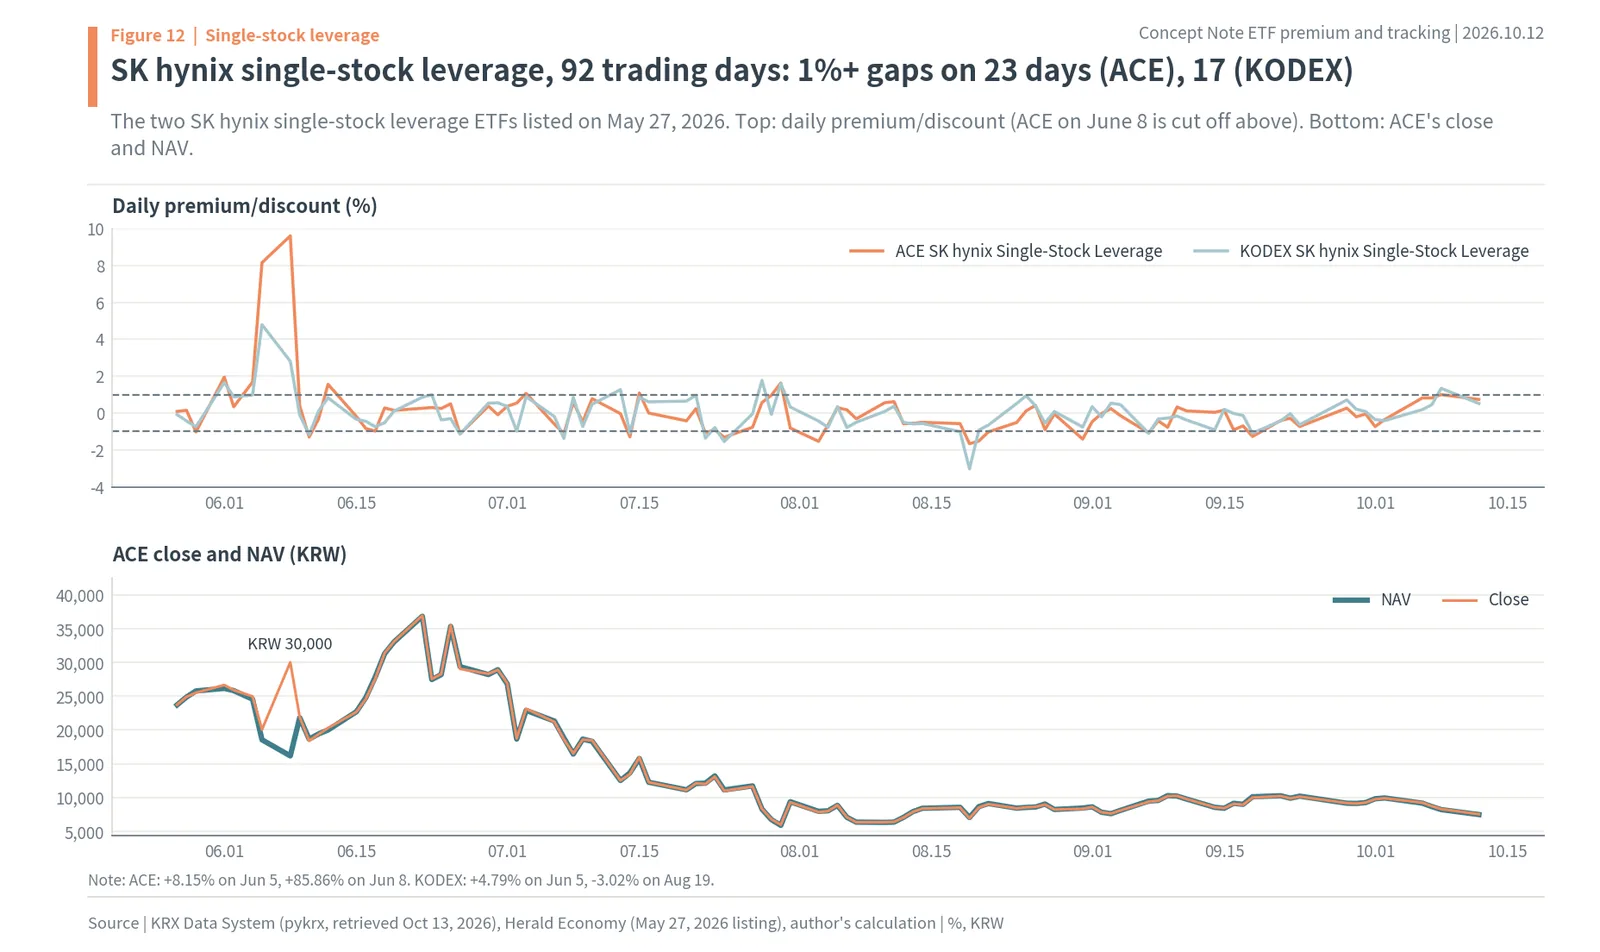Image resolution: width=1600 pixels, height=952 pixels.
Task: Click the '07.01' x-axis label on bottom chart
Action: pyautogui.click(x=507, y=852)
